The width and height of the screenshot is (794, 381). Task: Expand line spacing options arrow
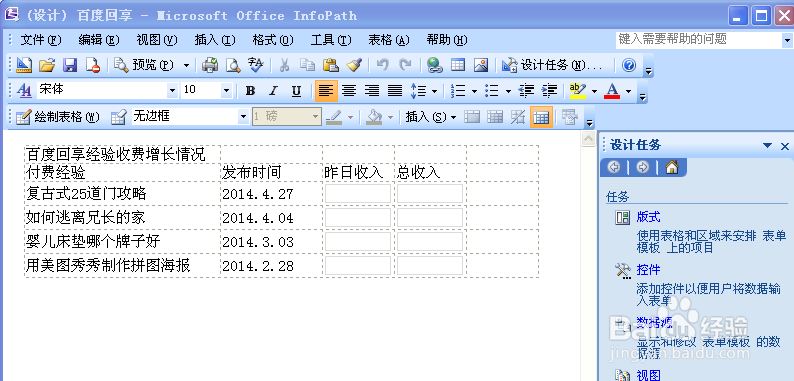tap(434, 91)
